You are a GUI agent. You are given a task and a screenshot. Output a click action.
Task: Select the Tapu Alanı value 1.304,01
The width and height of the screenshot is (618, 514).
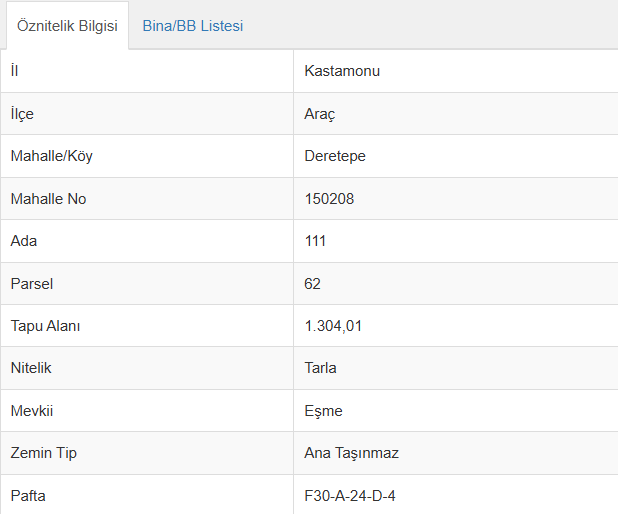(333, 326)
